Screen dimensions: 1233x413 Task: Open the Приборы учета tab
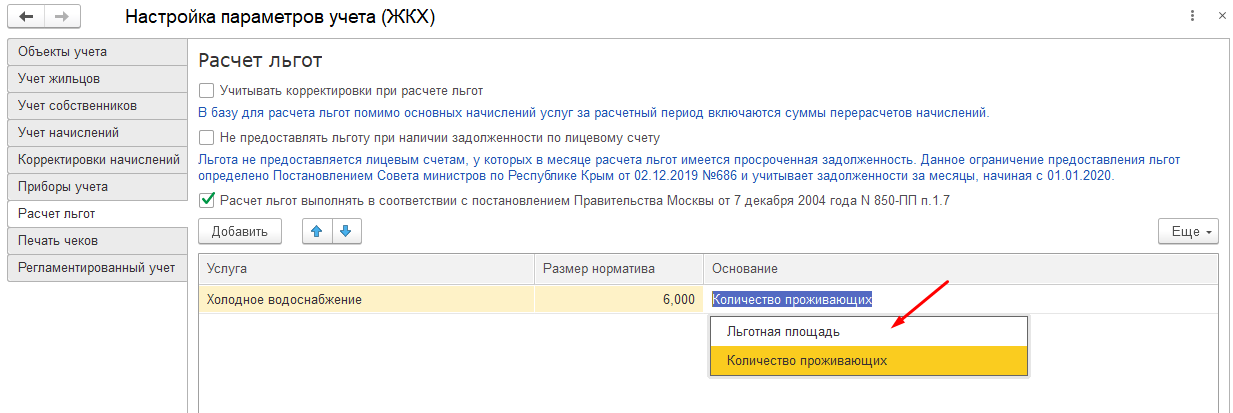[x=97, y=186]
